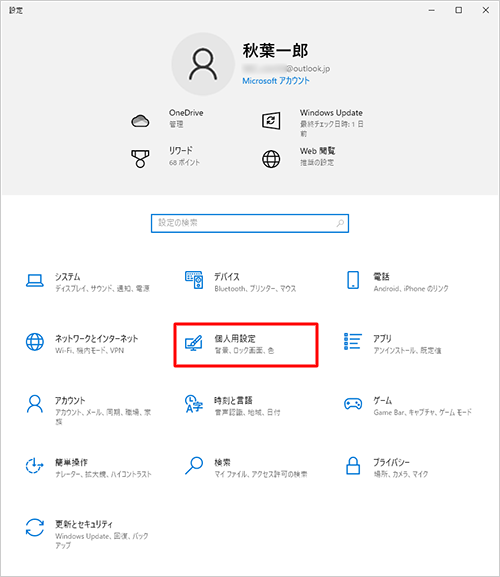Click the 検索 magnifying glass category icon
This screenshot has width=500, height=577.
pos(194,466)
